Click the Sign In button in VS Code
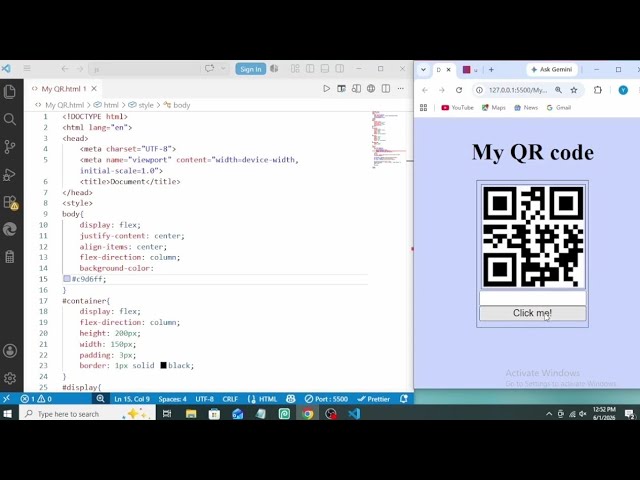Viewport: 640px width, 480px height. click(250, 69)
